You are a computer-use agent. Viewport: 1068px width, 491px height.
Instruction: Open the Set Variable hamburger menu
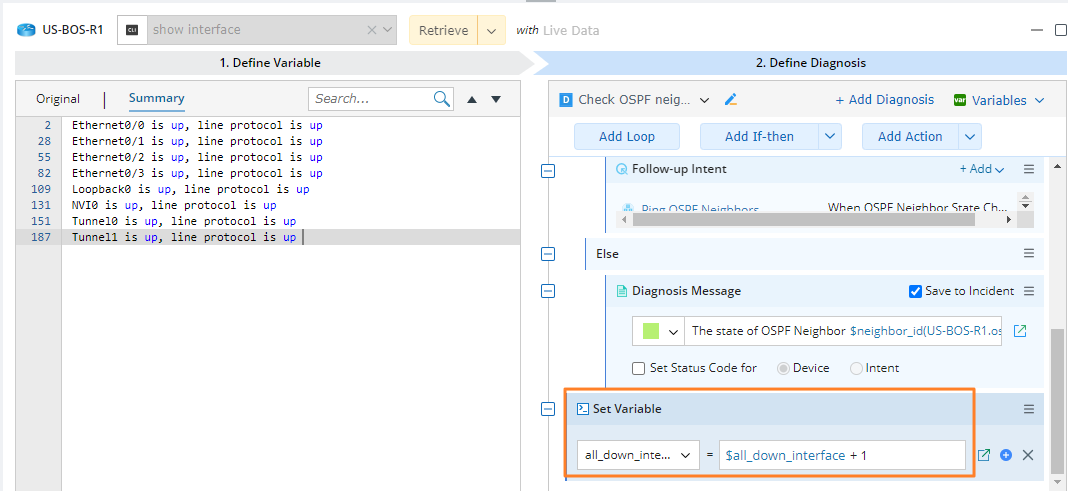click(x=1029, y=409)
